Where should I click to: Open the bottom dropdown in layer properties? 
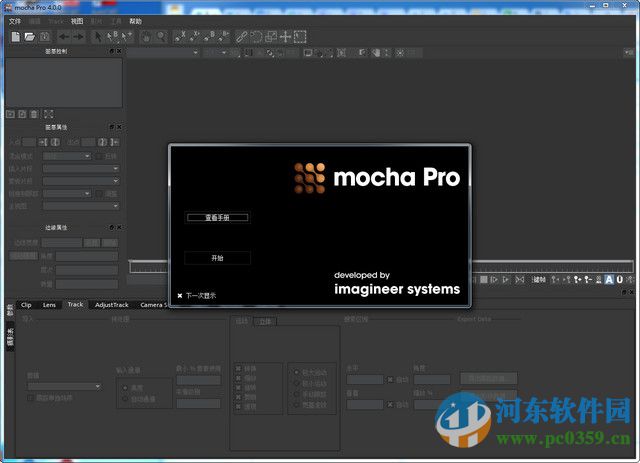point(81,206)
